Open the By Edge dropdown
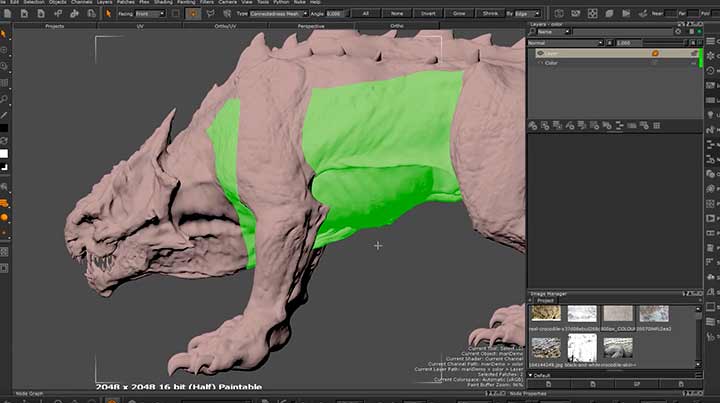The width and height of the screenshot is (720, 403). click(527, 14)
